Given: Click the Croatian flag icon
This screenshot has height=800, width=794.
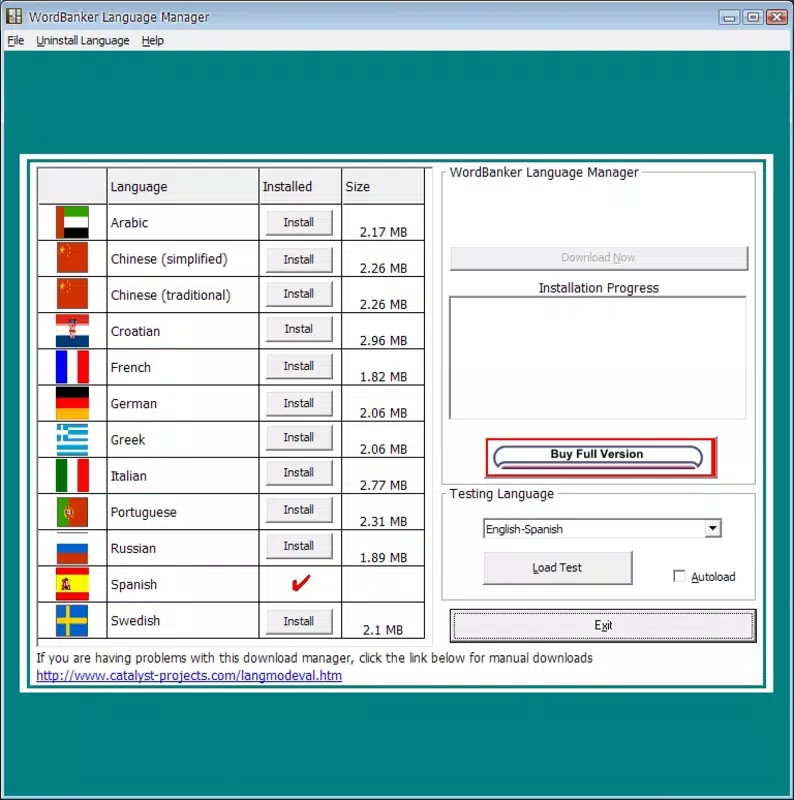Looking at the screenshot, I should click(x=72, y=331).
